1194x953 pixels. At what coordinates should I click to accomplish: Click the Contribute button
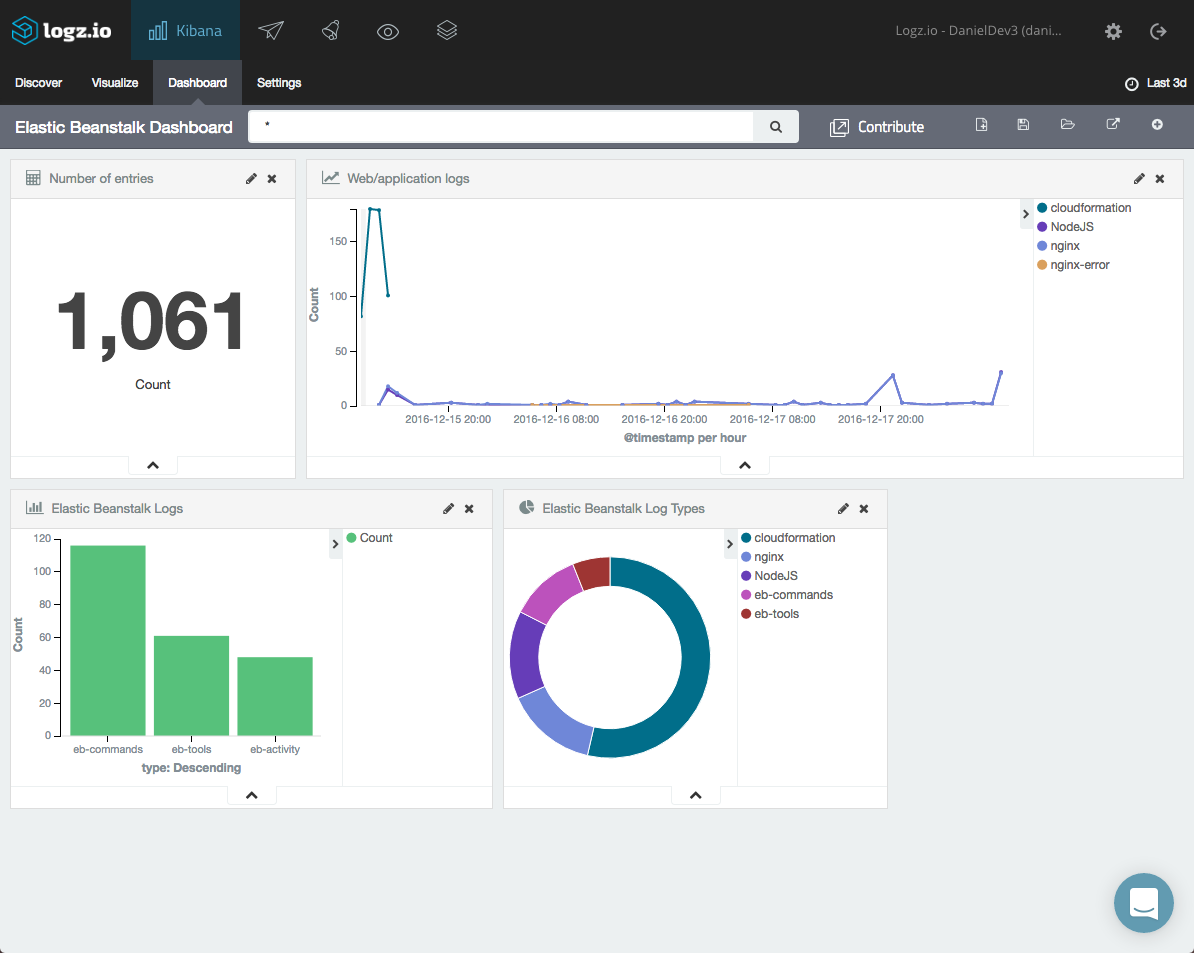click(x=877, y=127)
